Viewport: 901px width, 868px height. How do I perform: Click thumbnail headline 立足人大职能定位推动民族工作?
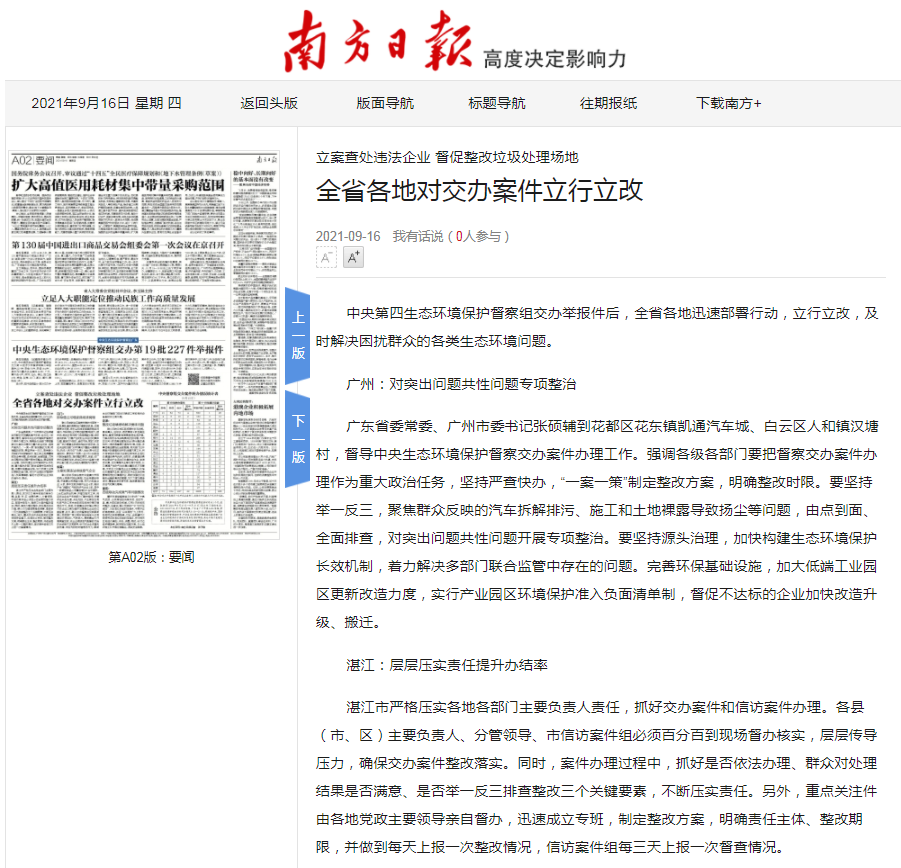(117, 299)
